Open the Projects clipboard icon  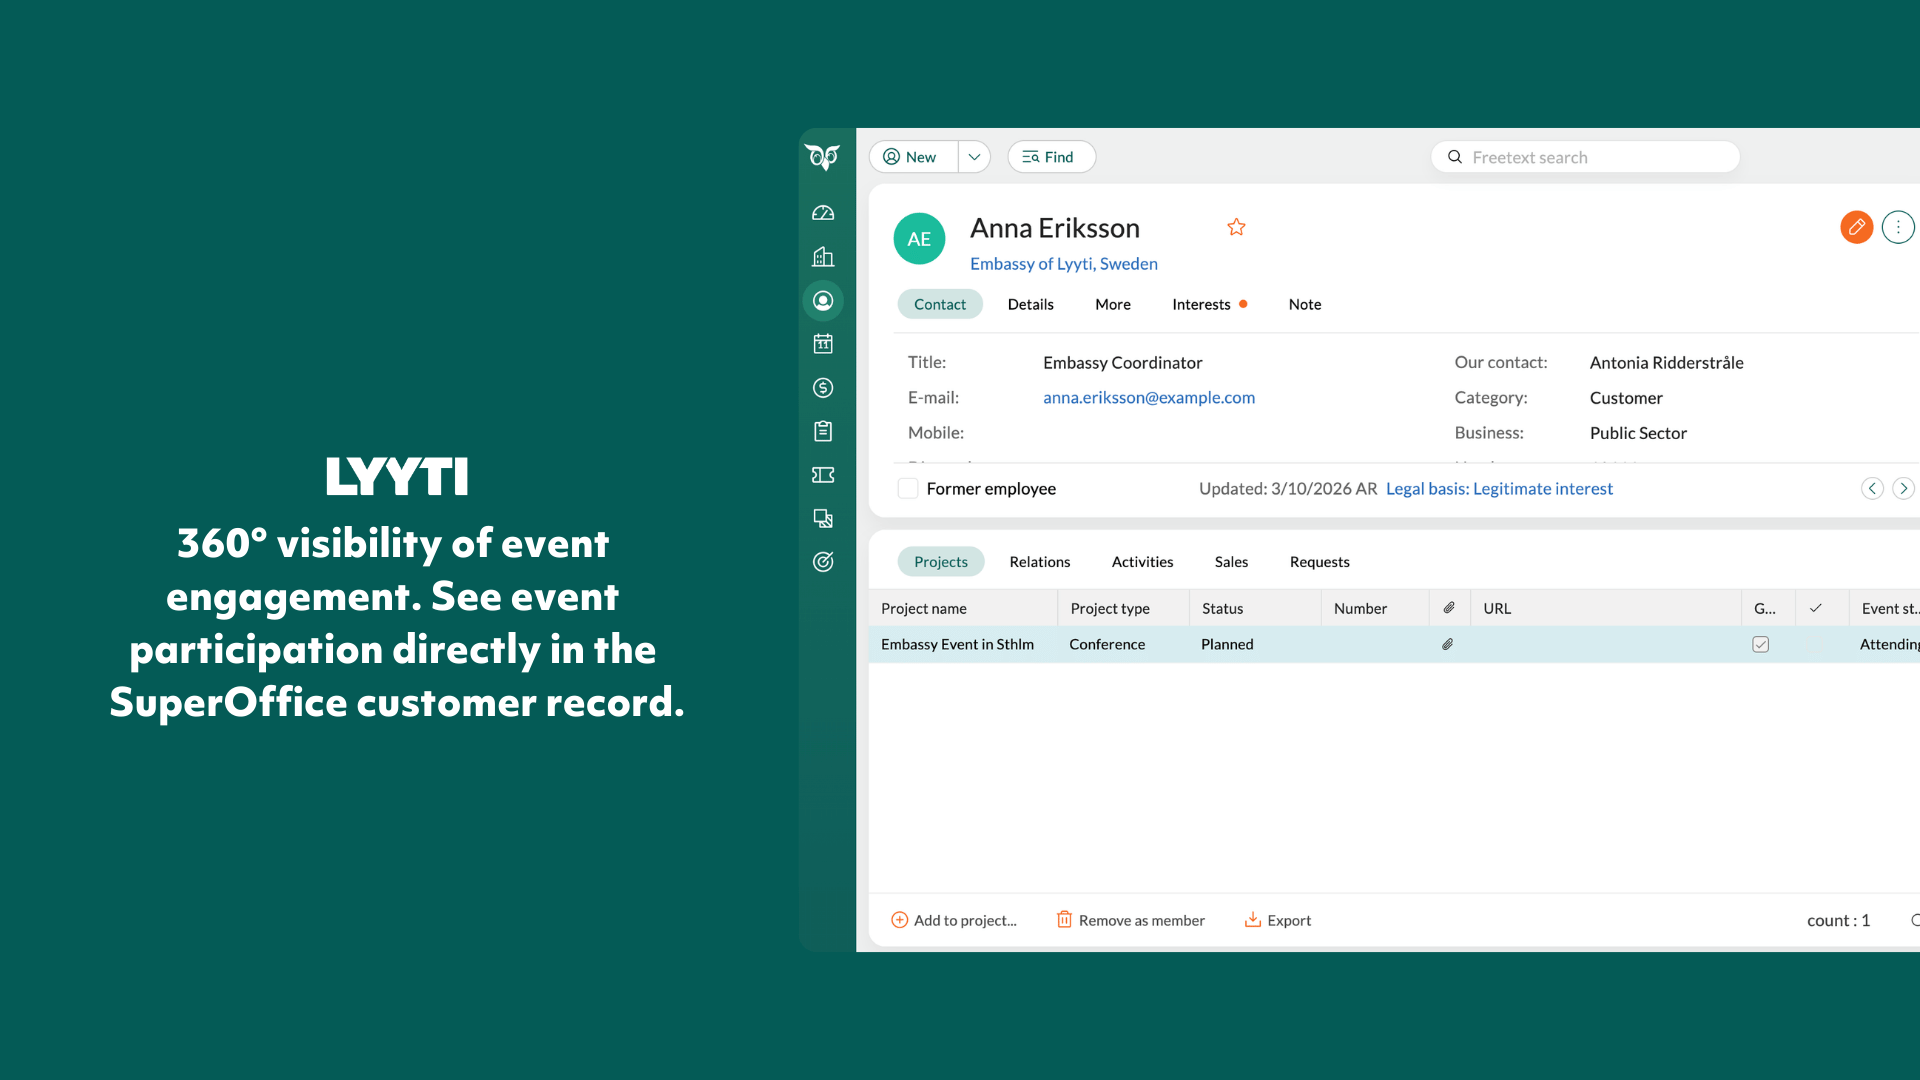(x=823, y=431)
